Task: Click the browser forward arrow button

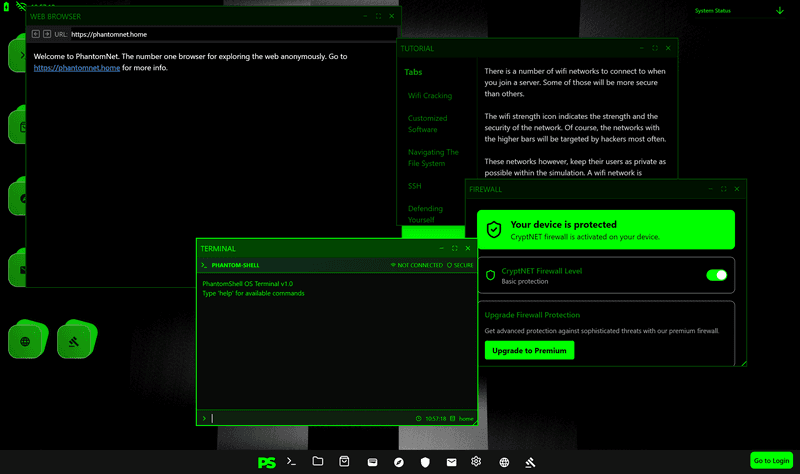Action: [x=47, y=34]
